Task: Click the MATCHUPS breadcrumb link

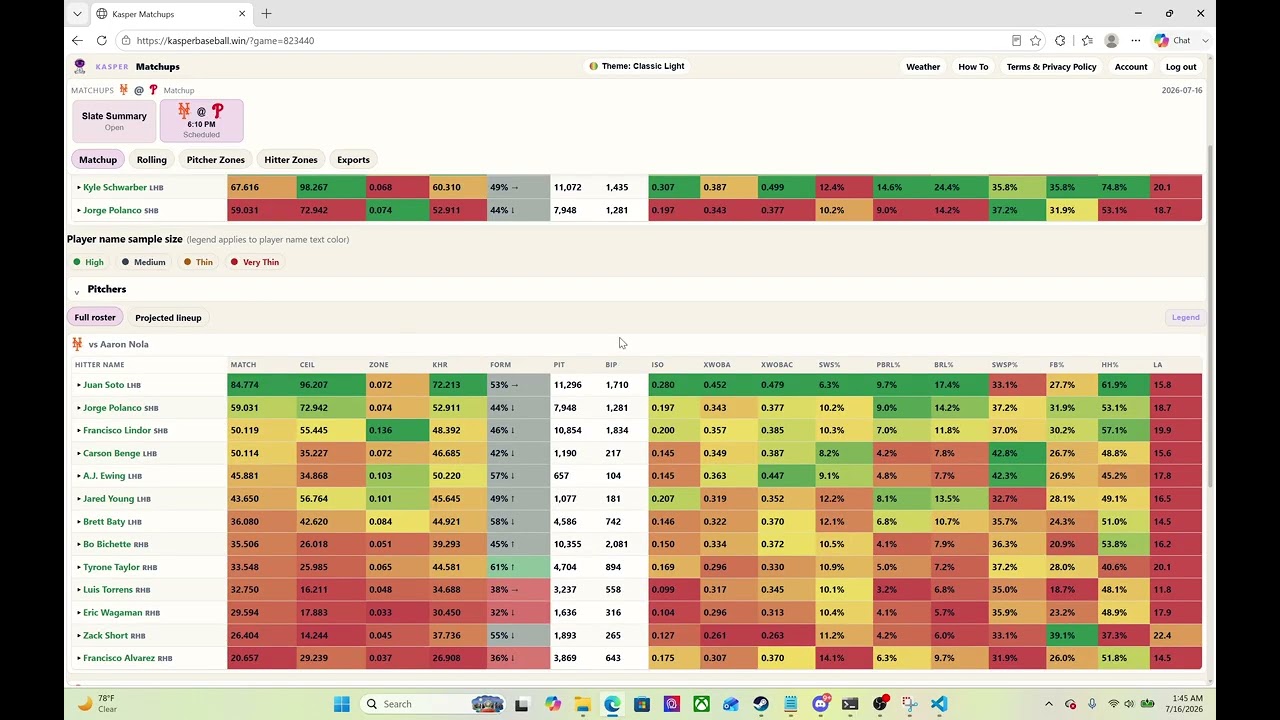Action: pyautogui.click(x=92, y=90)
